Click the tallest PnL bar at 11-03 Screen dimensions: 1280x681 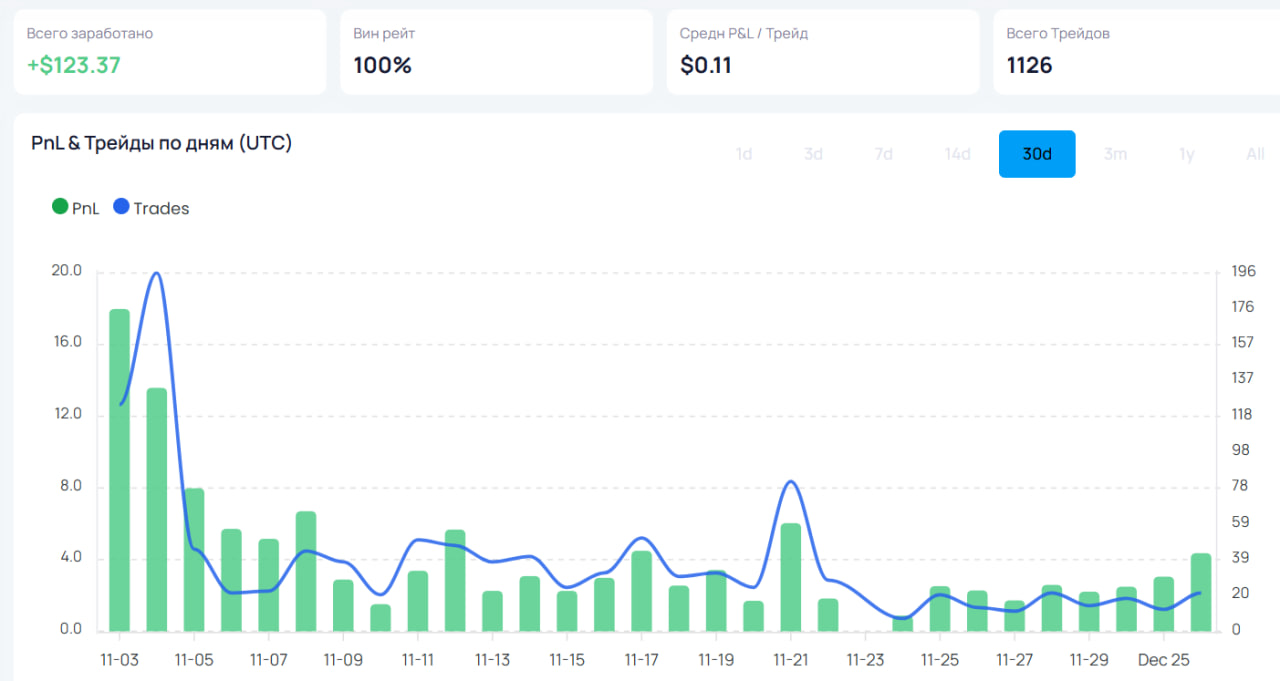pyautogui.click(x=120, y=470)
